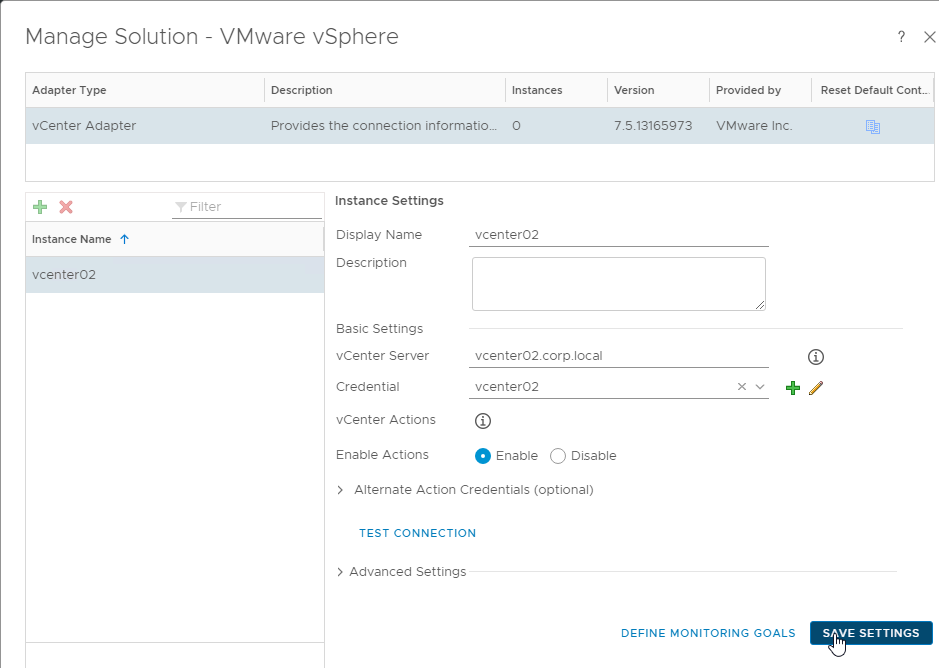Click the version value 7.5.13165973
The image size is (939, 668).
point(653,126)
